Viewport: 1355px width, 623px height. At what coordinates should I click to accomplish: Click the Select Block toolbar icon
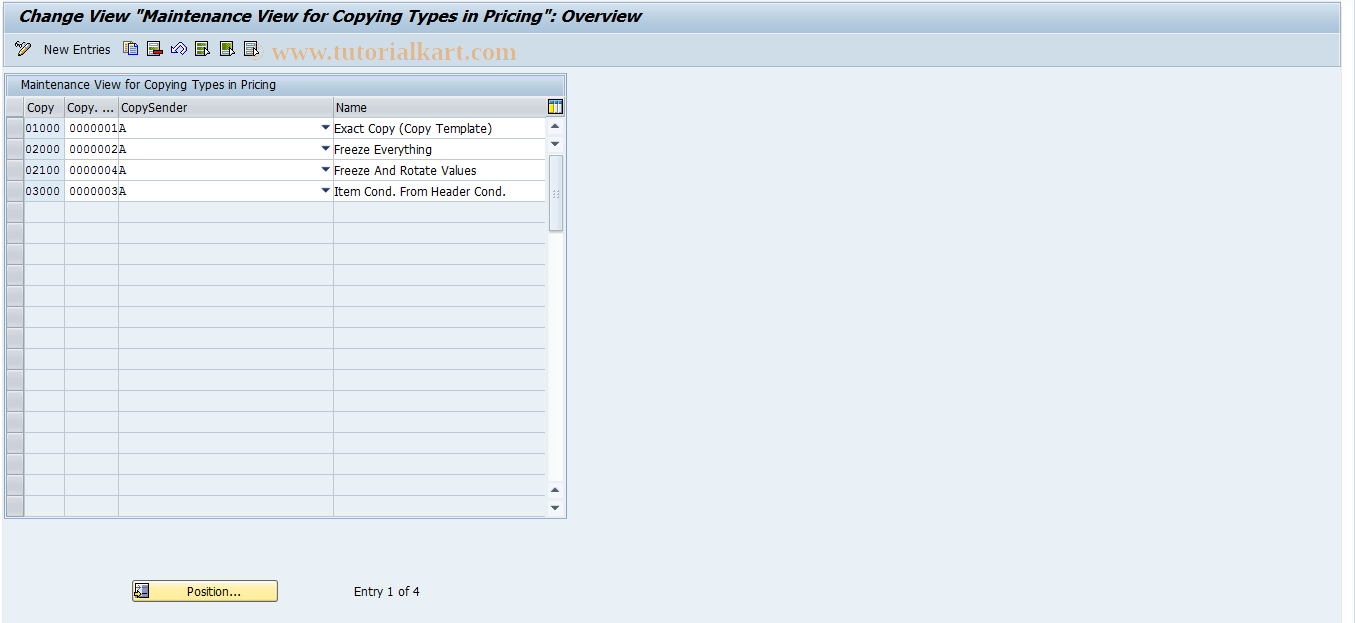pyautogui.click(x=227, y=48)
